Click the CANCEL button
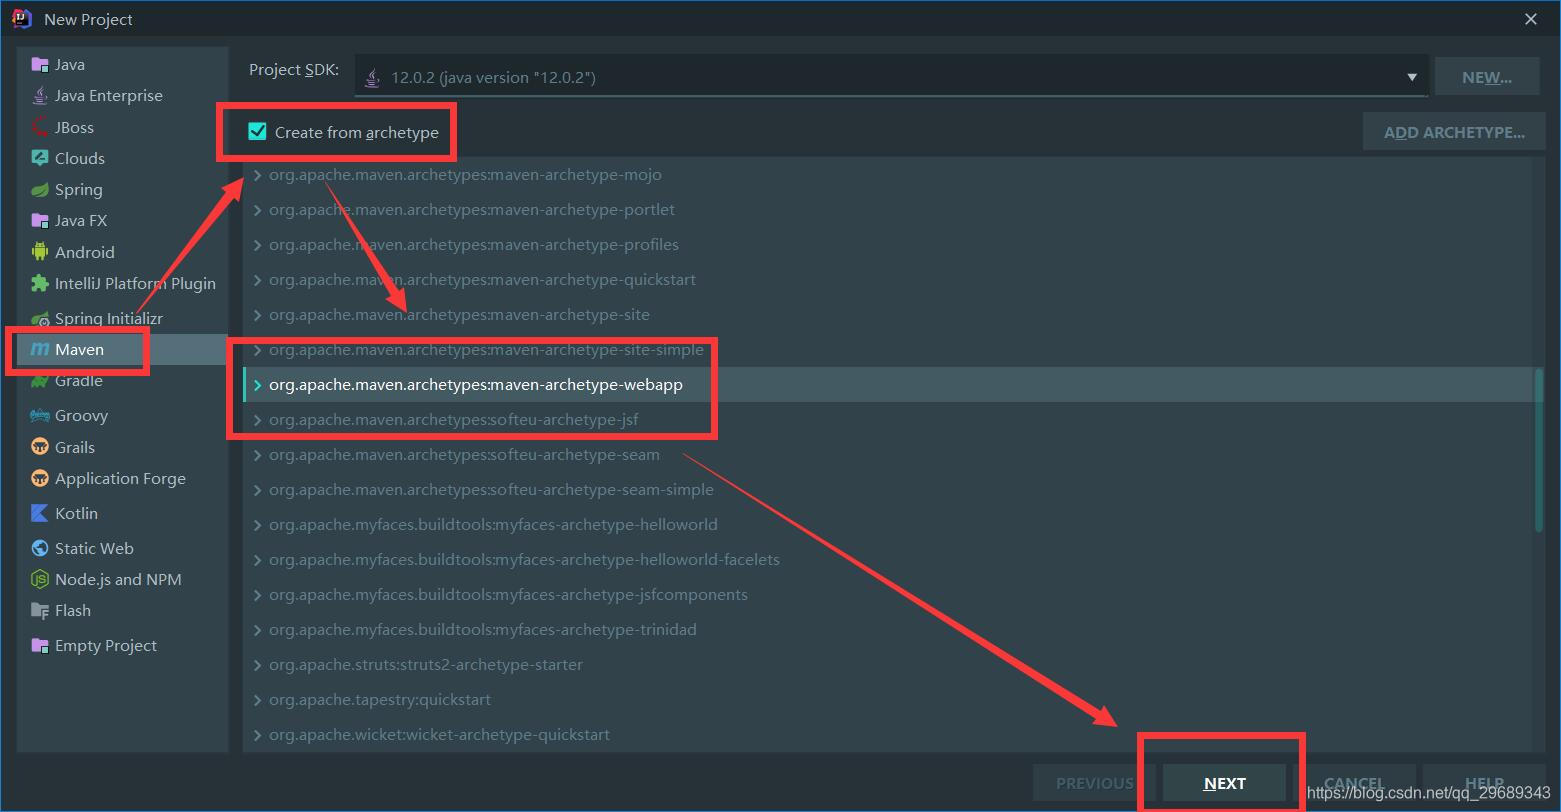The width and height of the screenshot is (1561, 812). 1354,783
